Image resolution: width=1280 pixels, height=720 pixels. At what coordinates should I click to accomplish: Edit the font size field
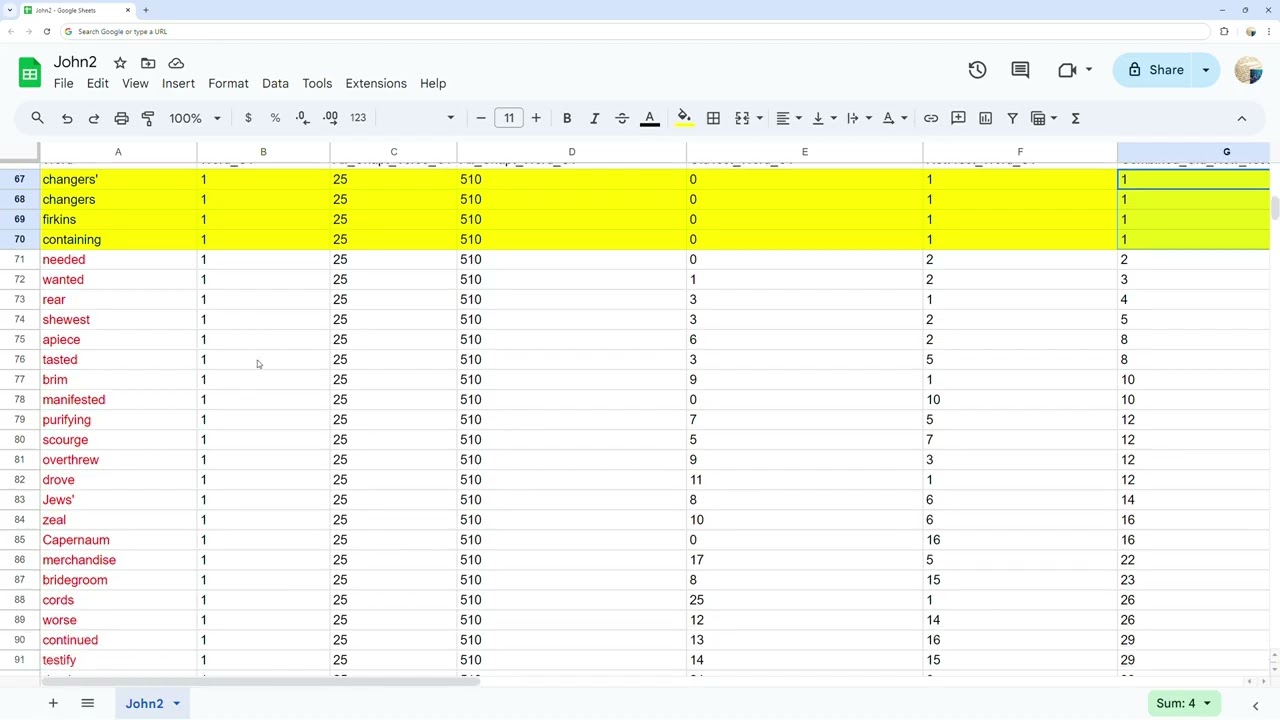click(509, 118)
